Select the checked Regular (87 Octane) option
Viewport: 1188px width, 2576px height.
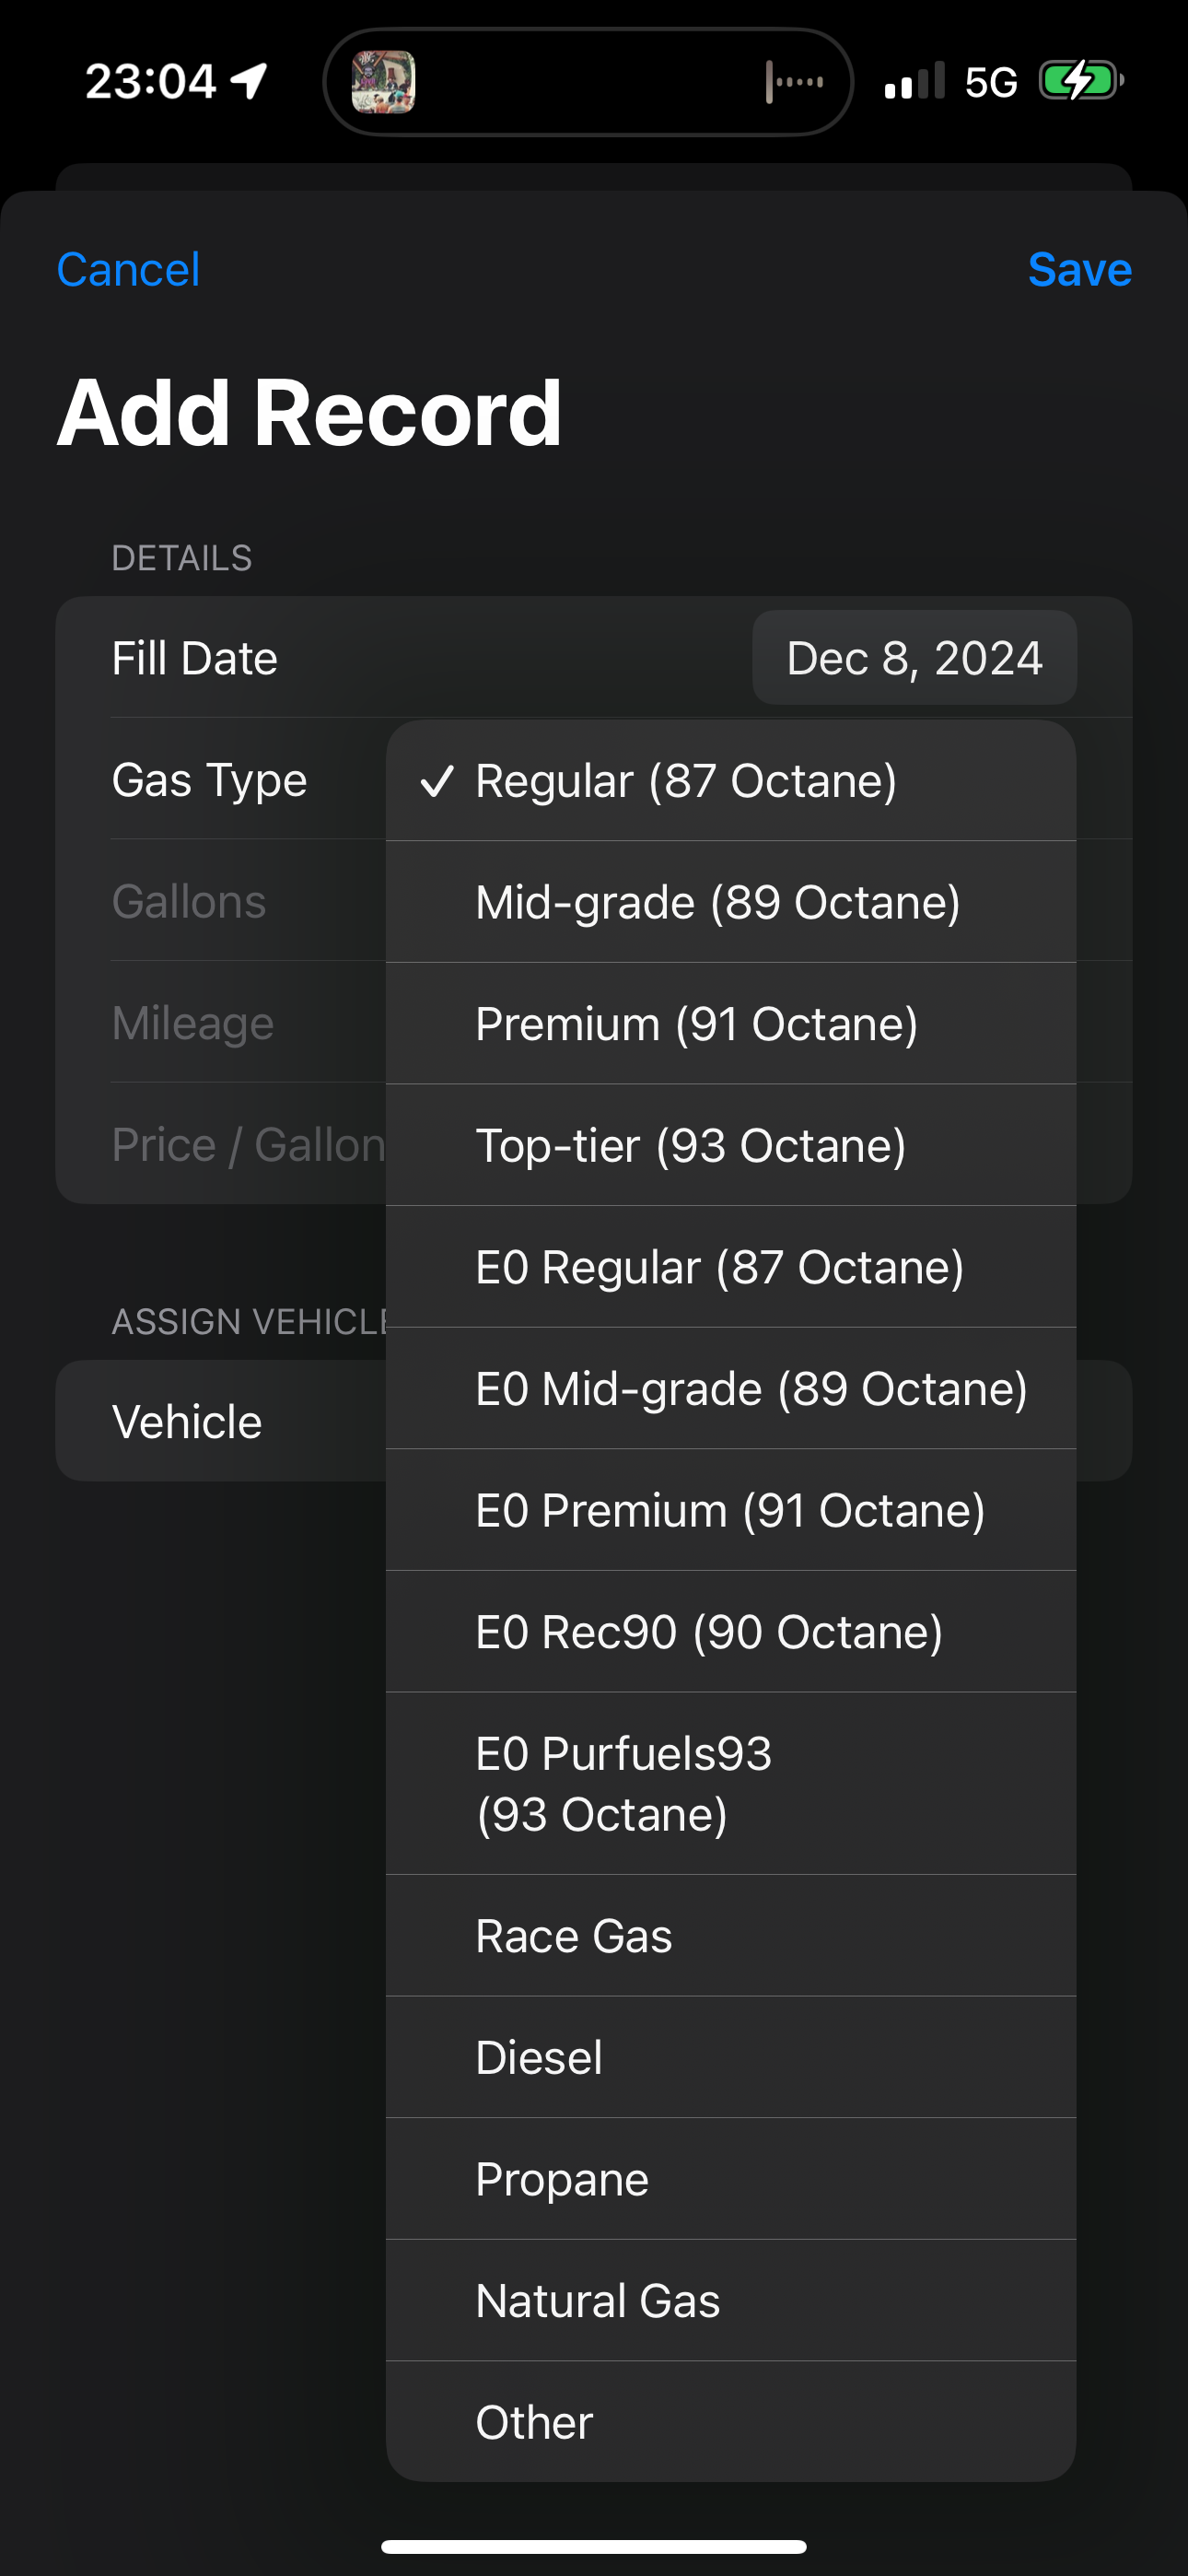click(x=731, y=781)
